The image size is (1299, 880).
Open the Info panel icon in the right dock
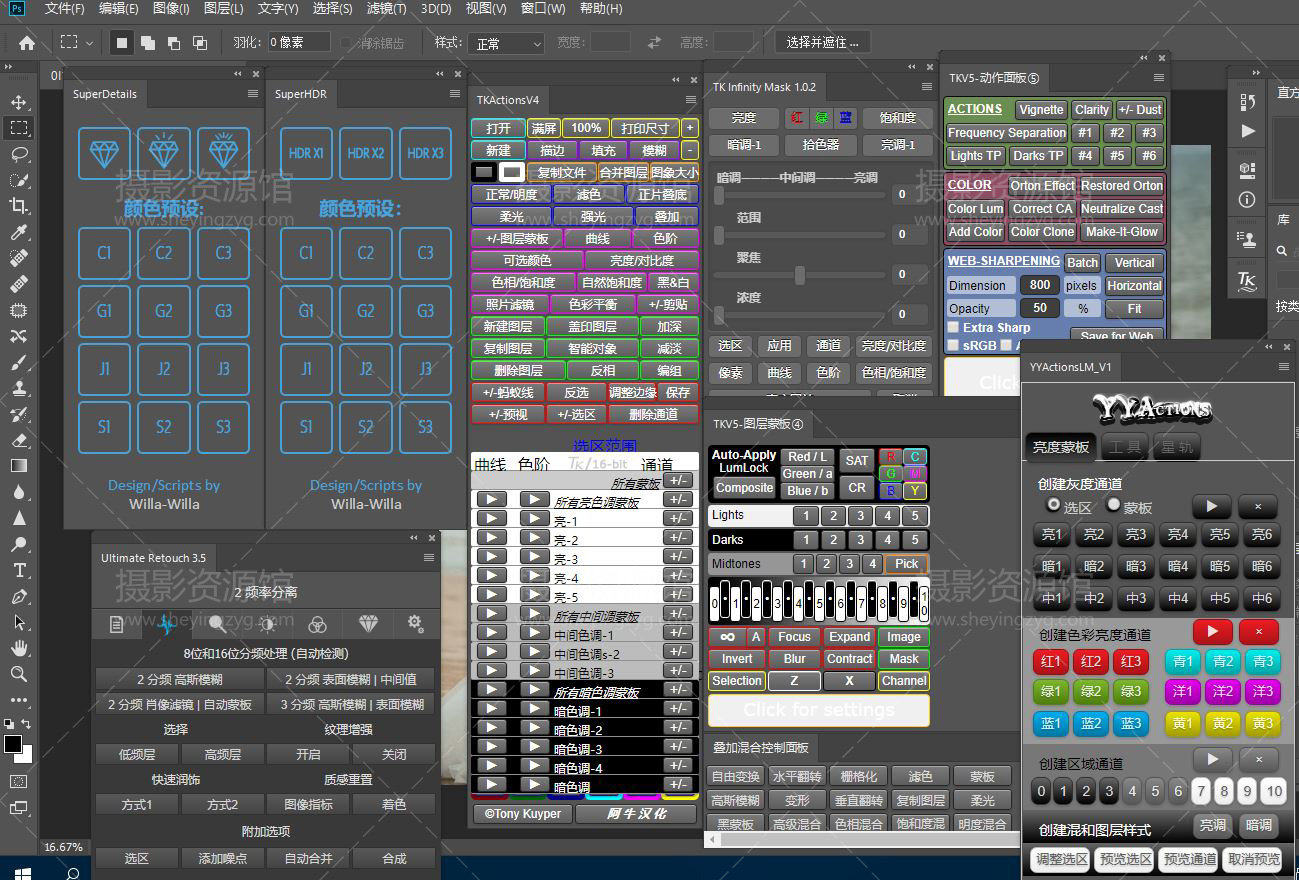pos(1247,199)
